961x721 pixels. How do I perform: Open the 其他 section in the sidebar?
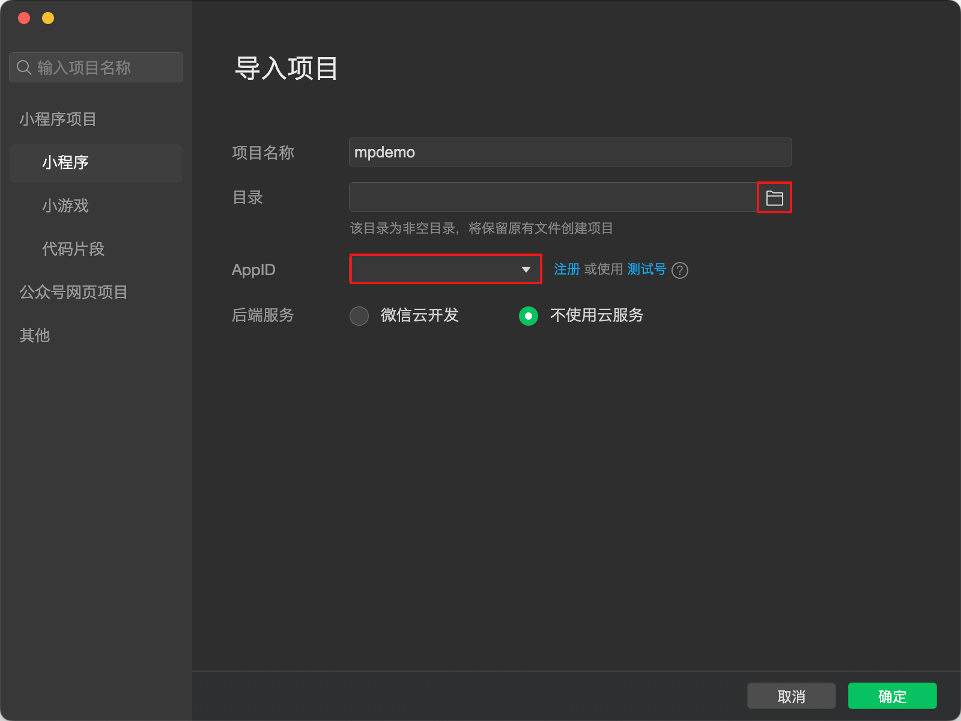[34, 335]
